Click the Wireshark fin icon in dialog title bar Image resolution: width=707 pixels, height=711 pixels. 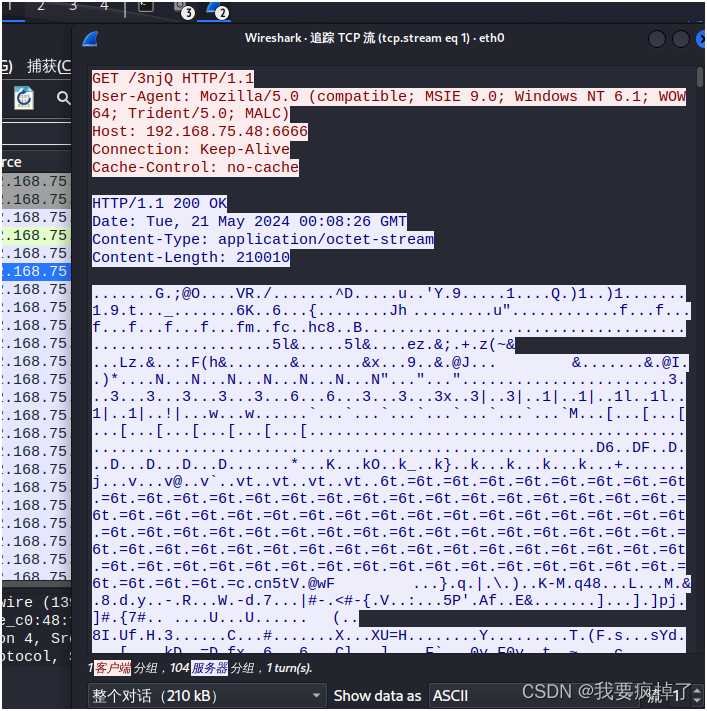click(x=90, y=39)
